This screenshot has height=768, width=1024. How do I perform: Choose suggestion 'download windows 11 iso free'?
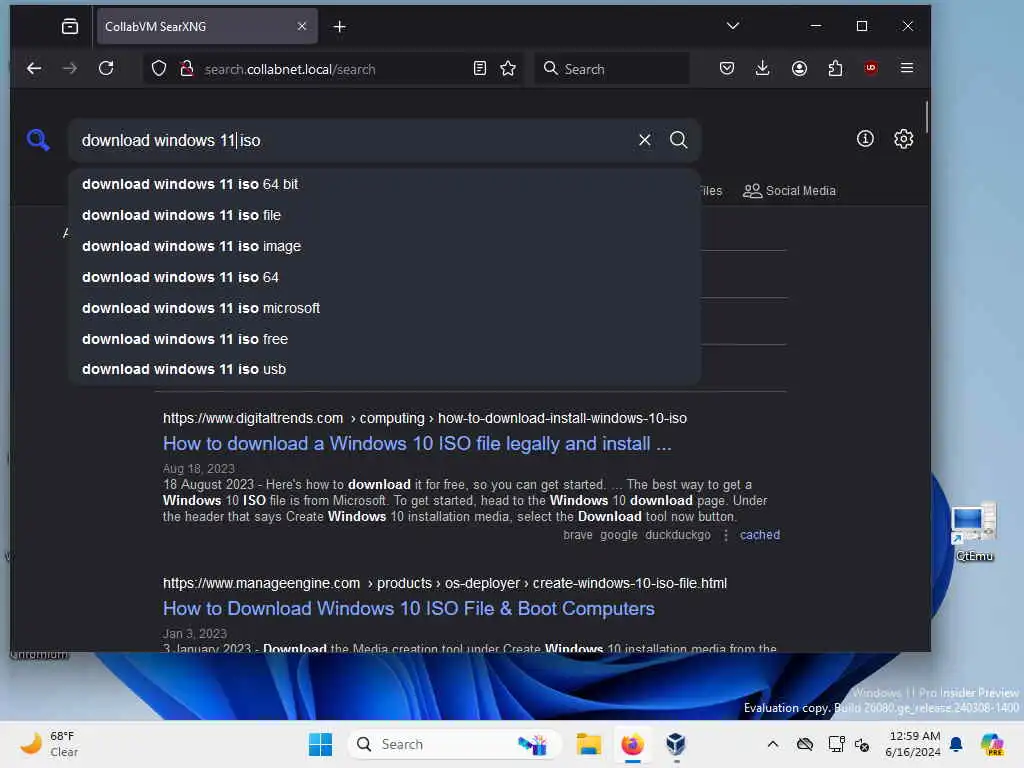coord(385,339)
